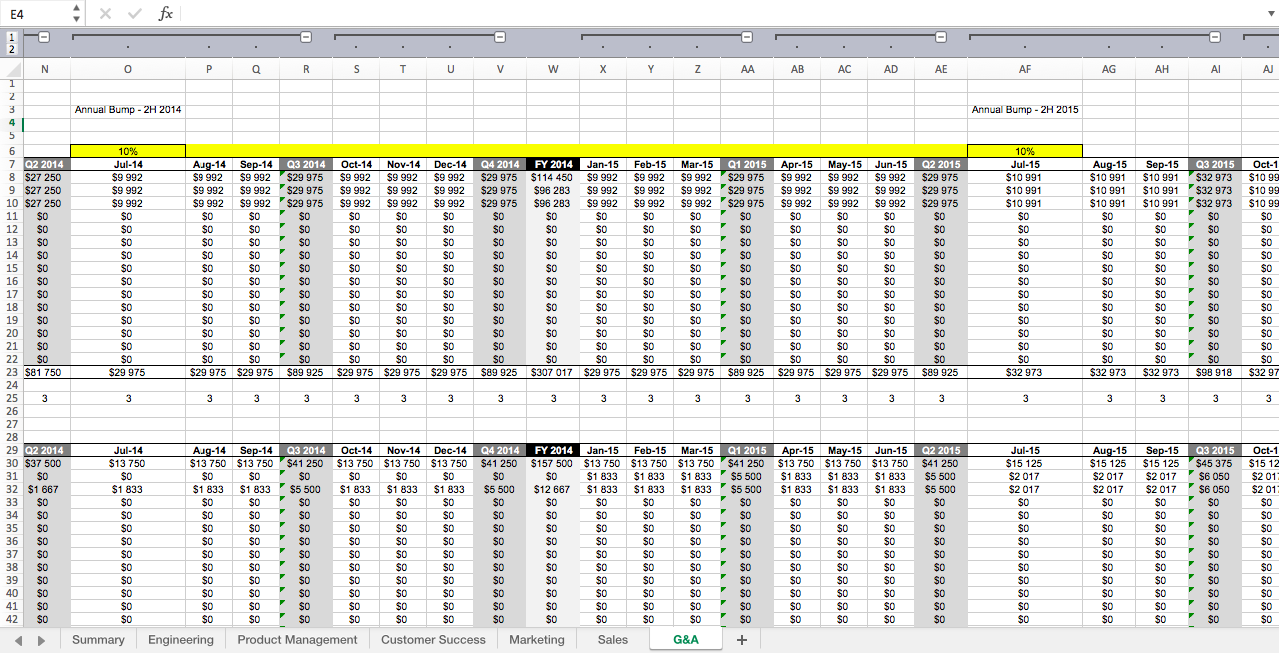This screenshot has width=1279, height=653.
Task: Select row 4 by its header
Action: point(11,122)
